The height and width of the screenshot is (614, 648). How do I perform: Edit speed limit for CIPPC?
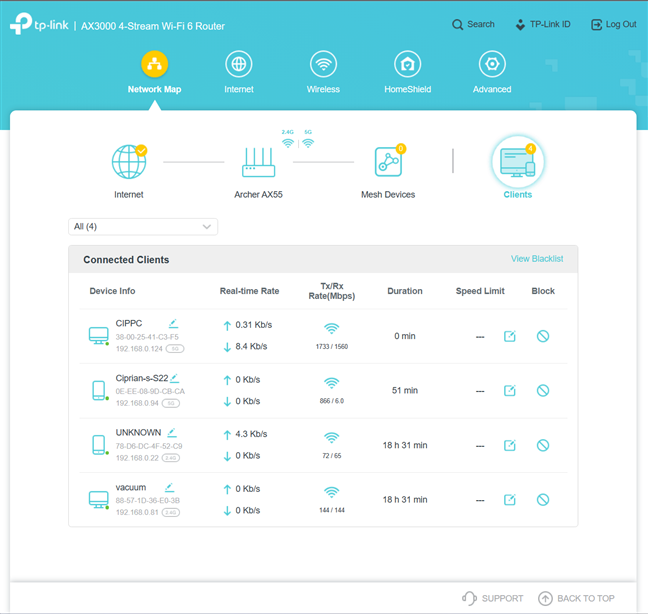[510, 336]
